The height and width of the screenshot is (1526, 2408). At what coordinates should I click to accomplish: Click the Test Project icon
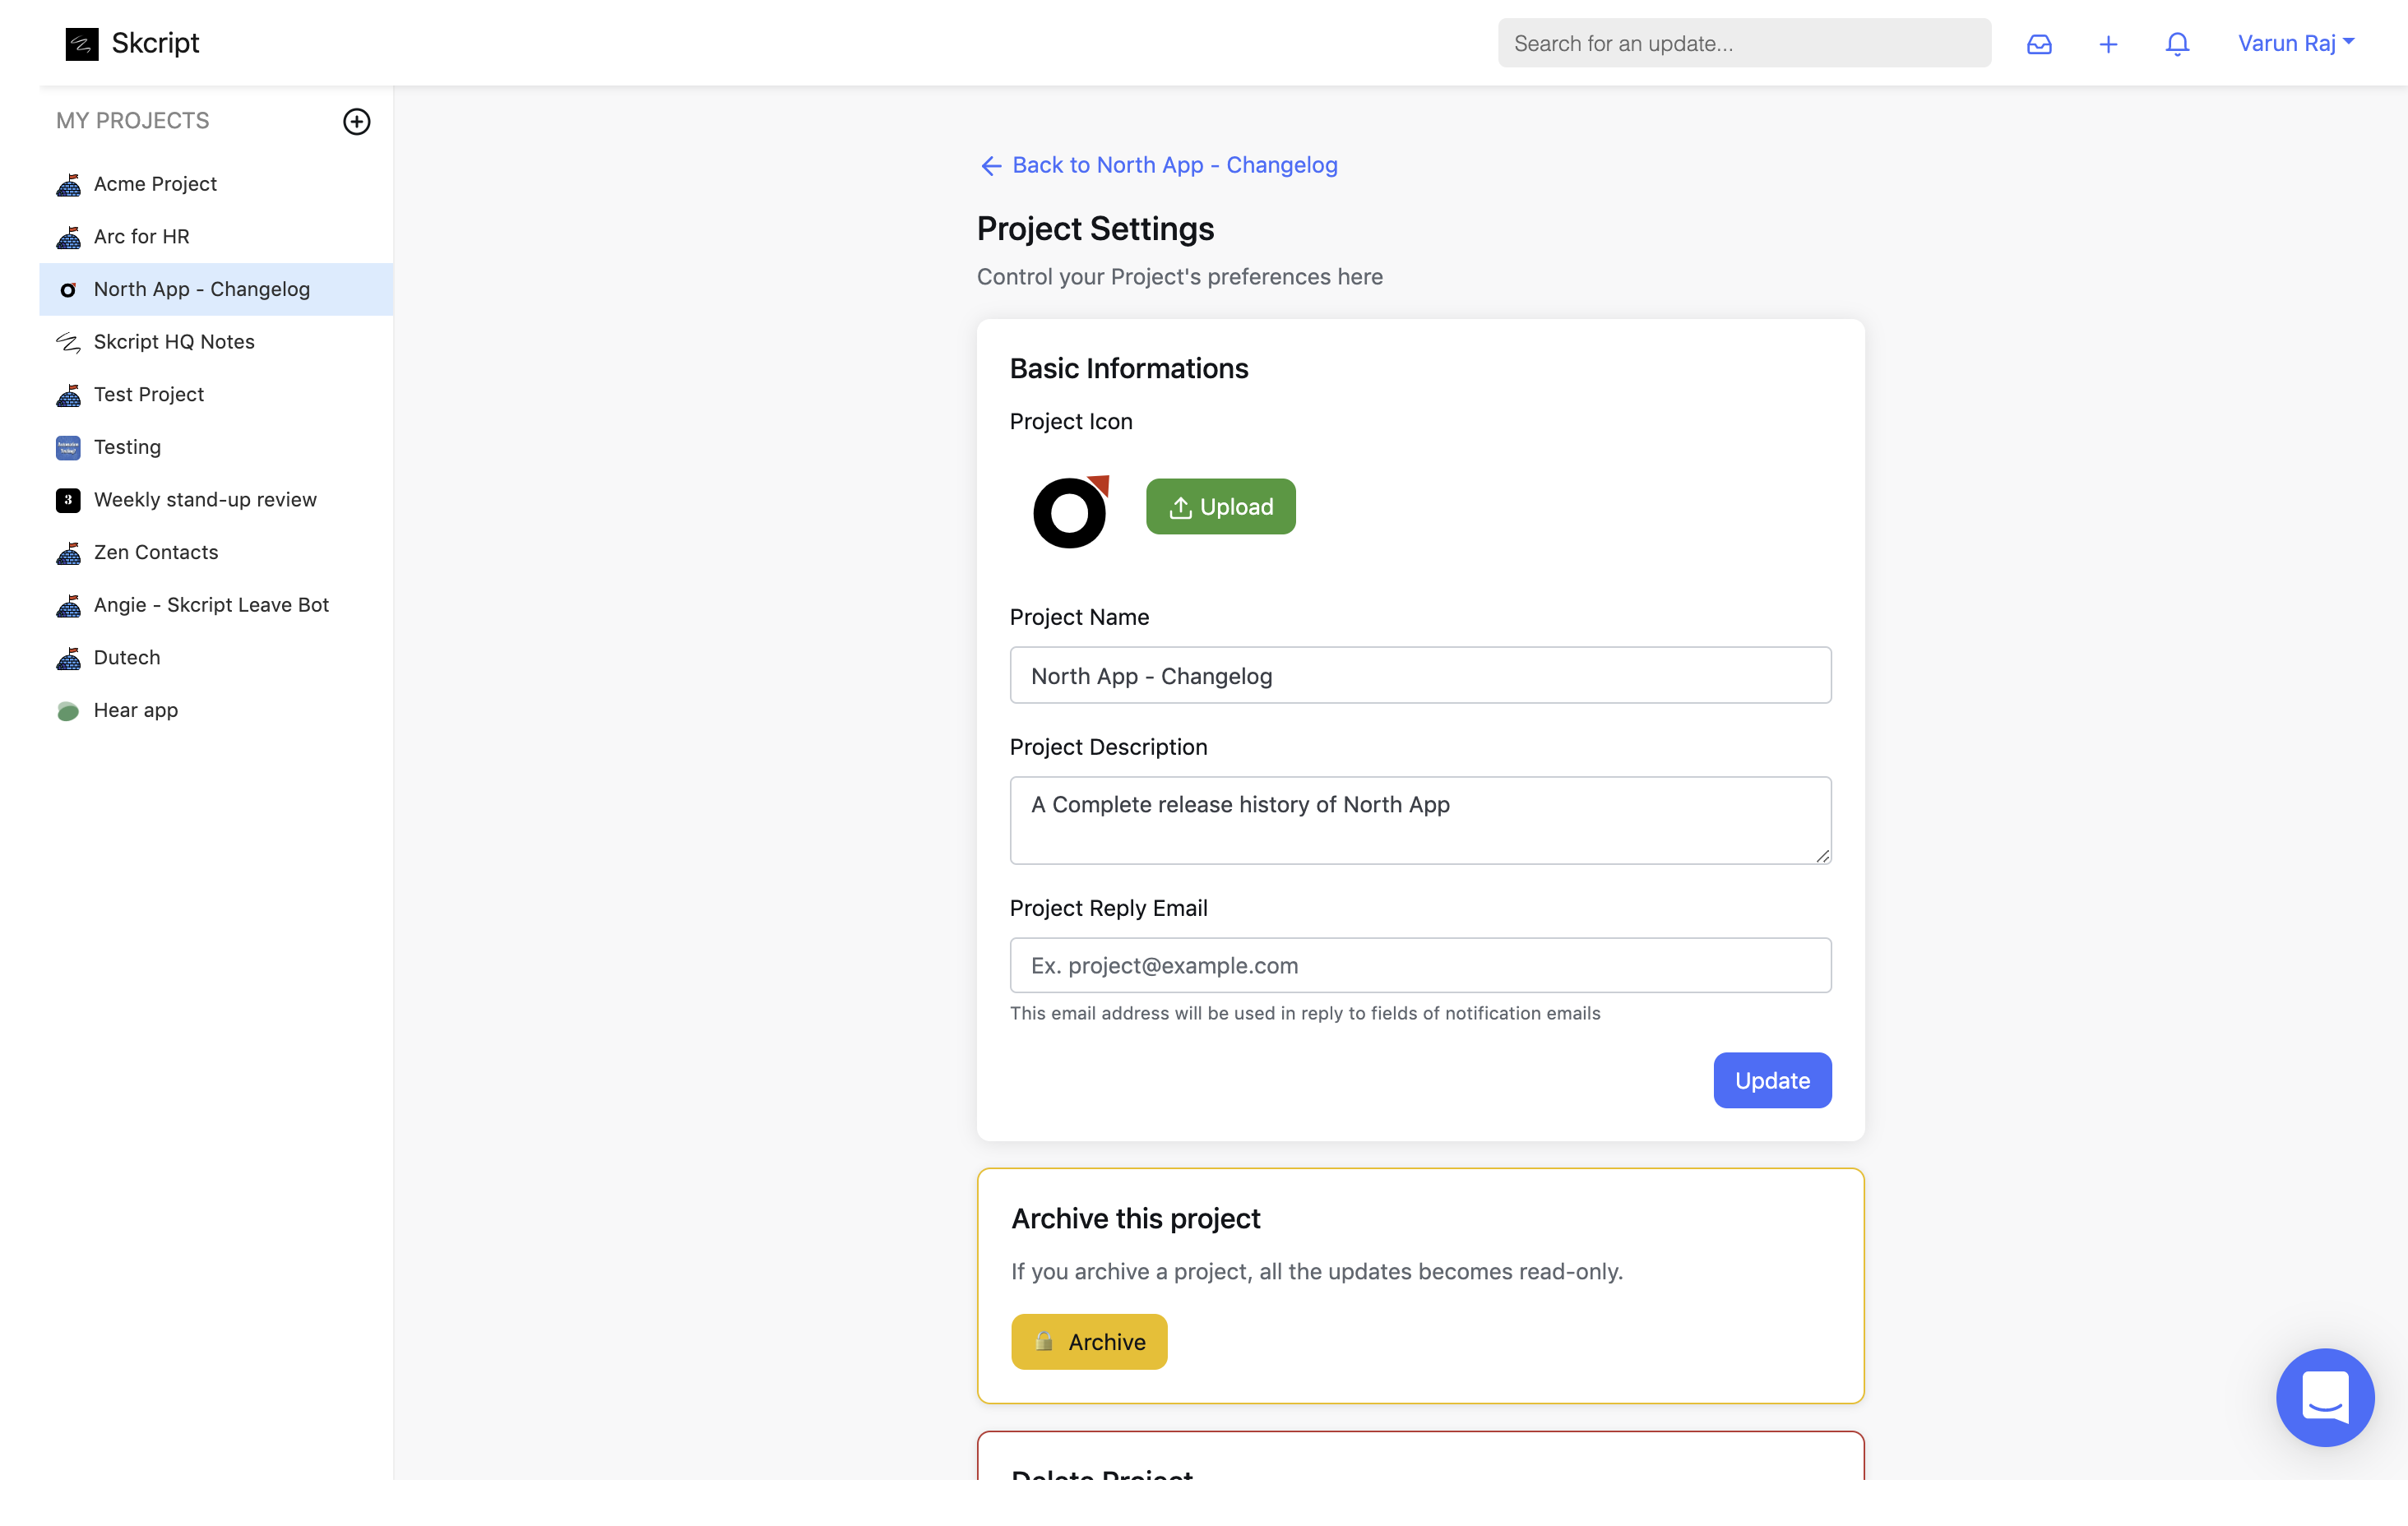68,395
